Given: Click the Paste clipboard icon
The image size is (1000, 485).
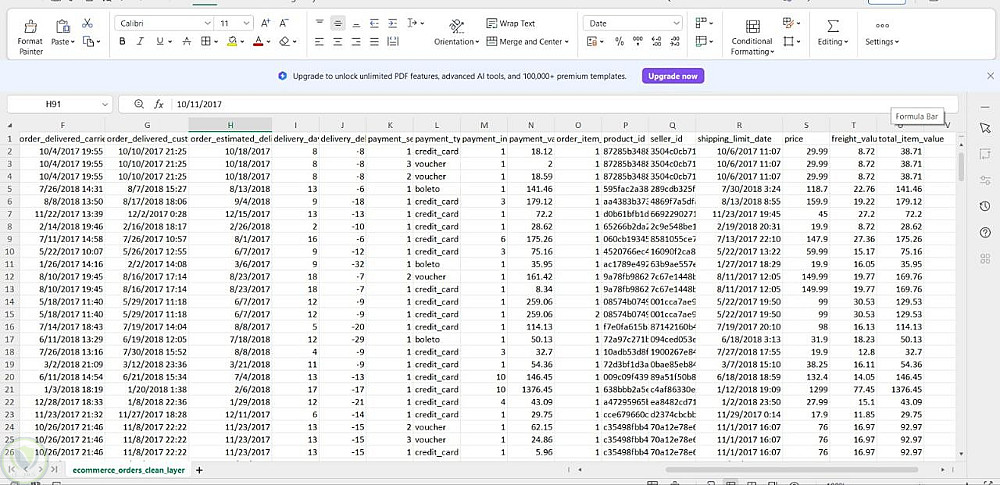Looking at the screenshot, I should 62,26.
